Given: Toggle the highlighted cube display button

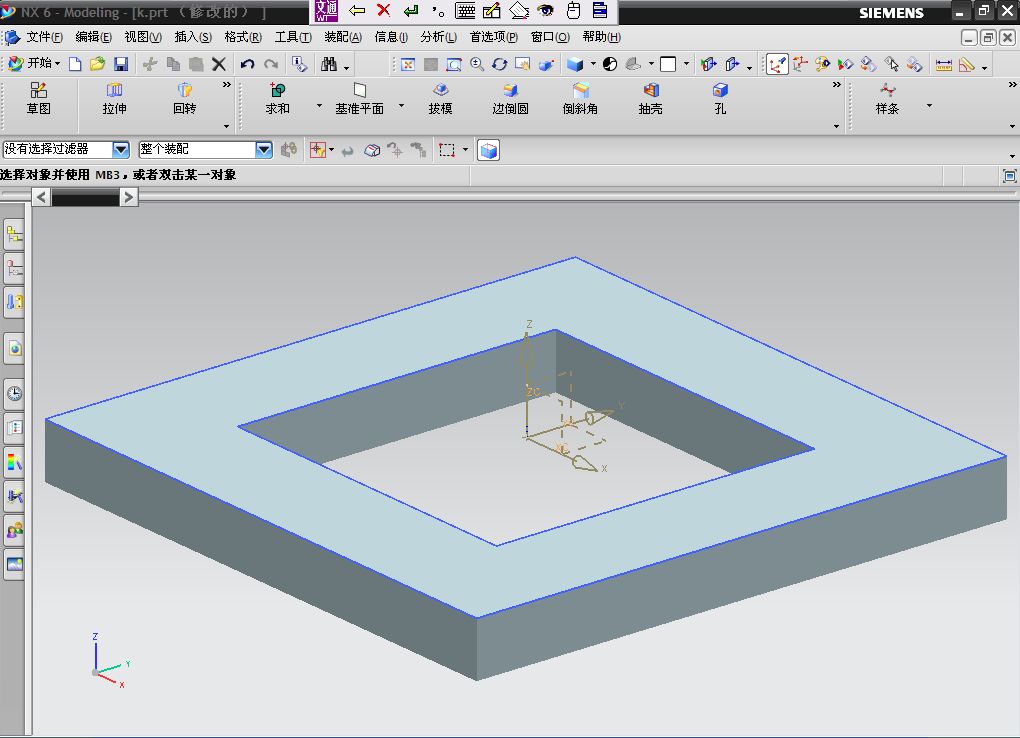Looking at the screenshot, I should 488,150.
